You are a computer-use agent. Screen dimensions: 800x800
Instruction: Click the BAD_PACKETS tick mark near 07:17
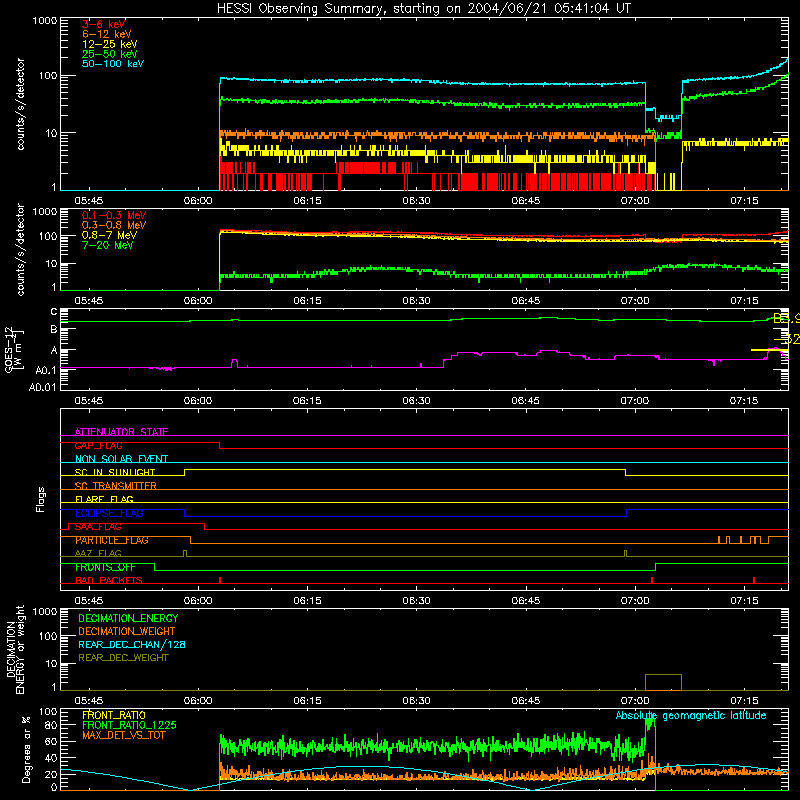tap(754, 580)
